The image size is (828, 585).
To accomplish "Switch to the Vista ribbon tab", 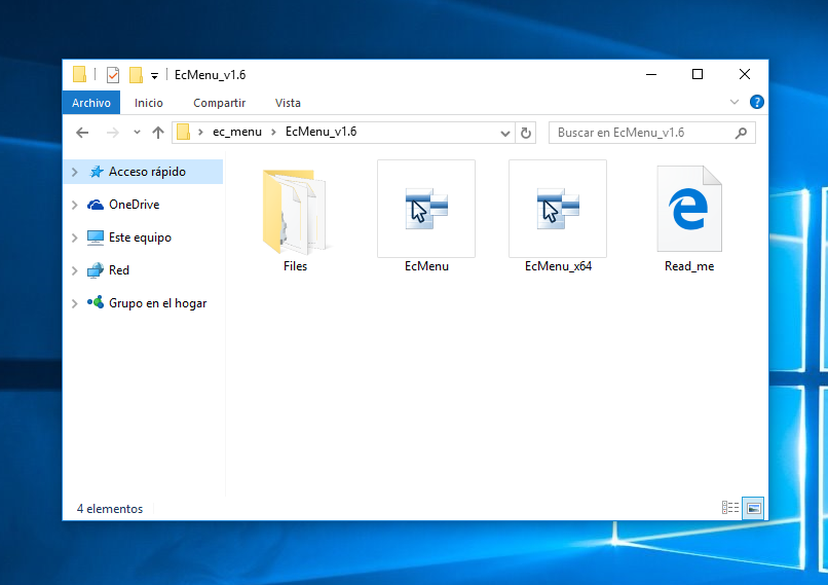I will (x=287, y=103).
